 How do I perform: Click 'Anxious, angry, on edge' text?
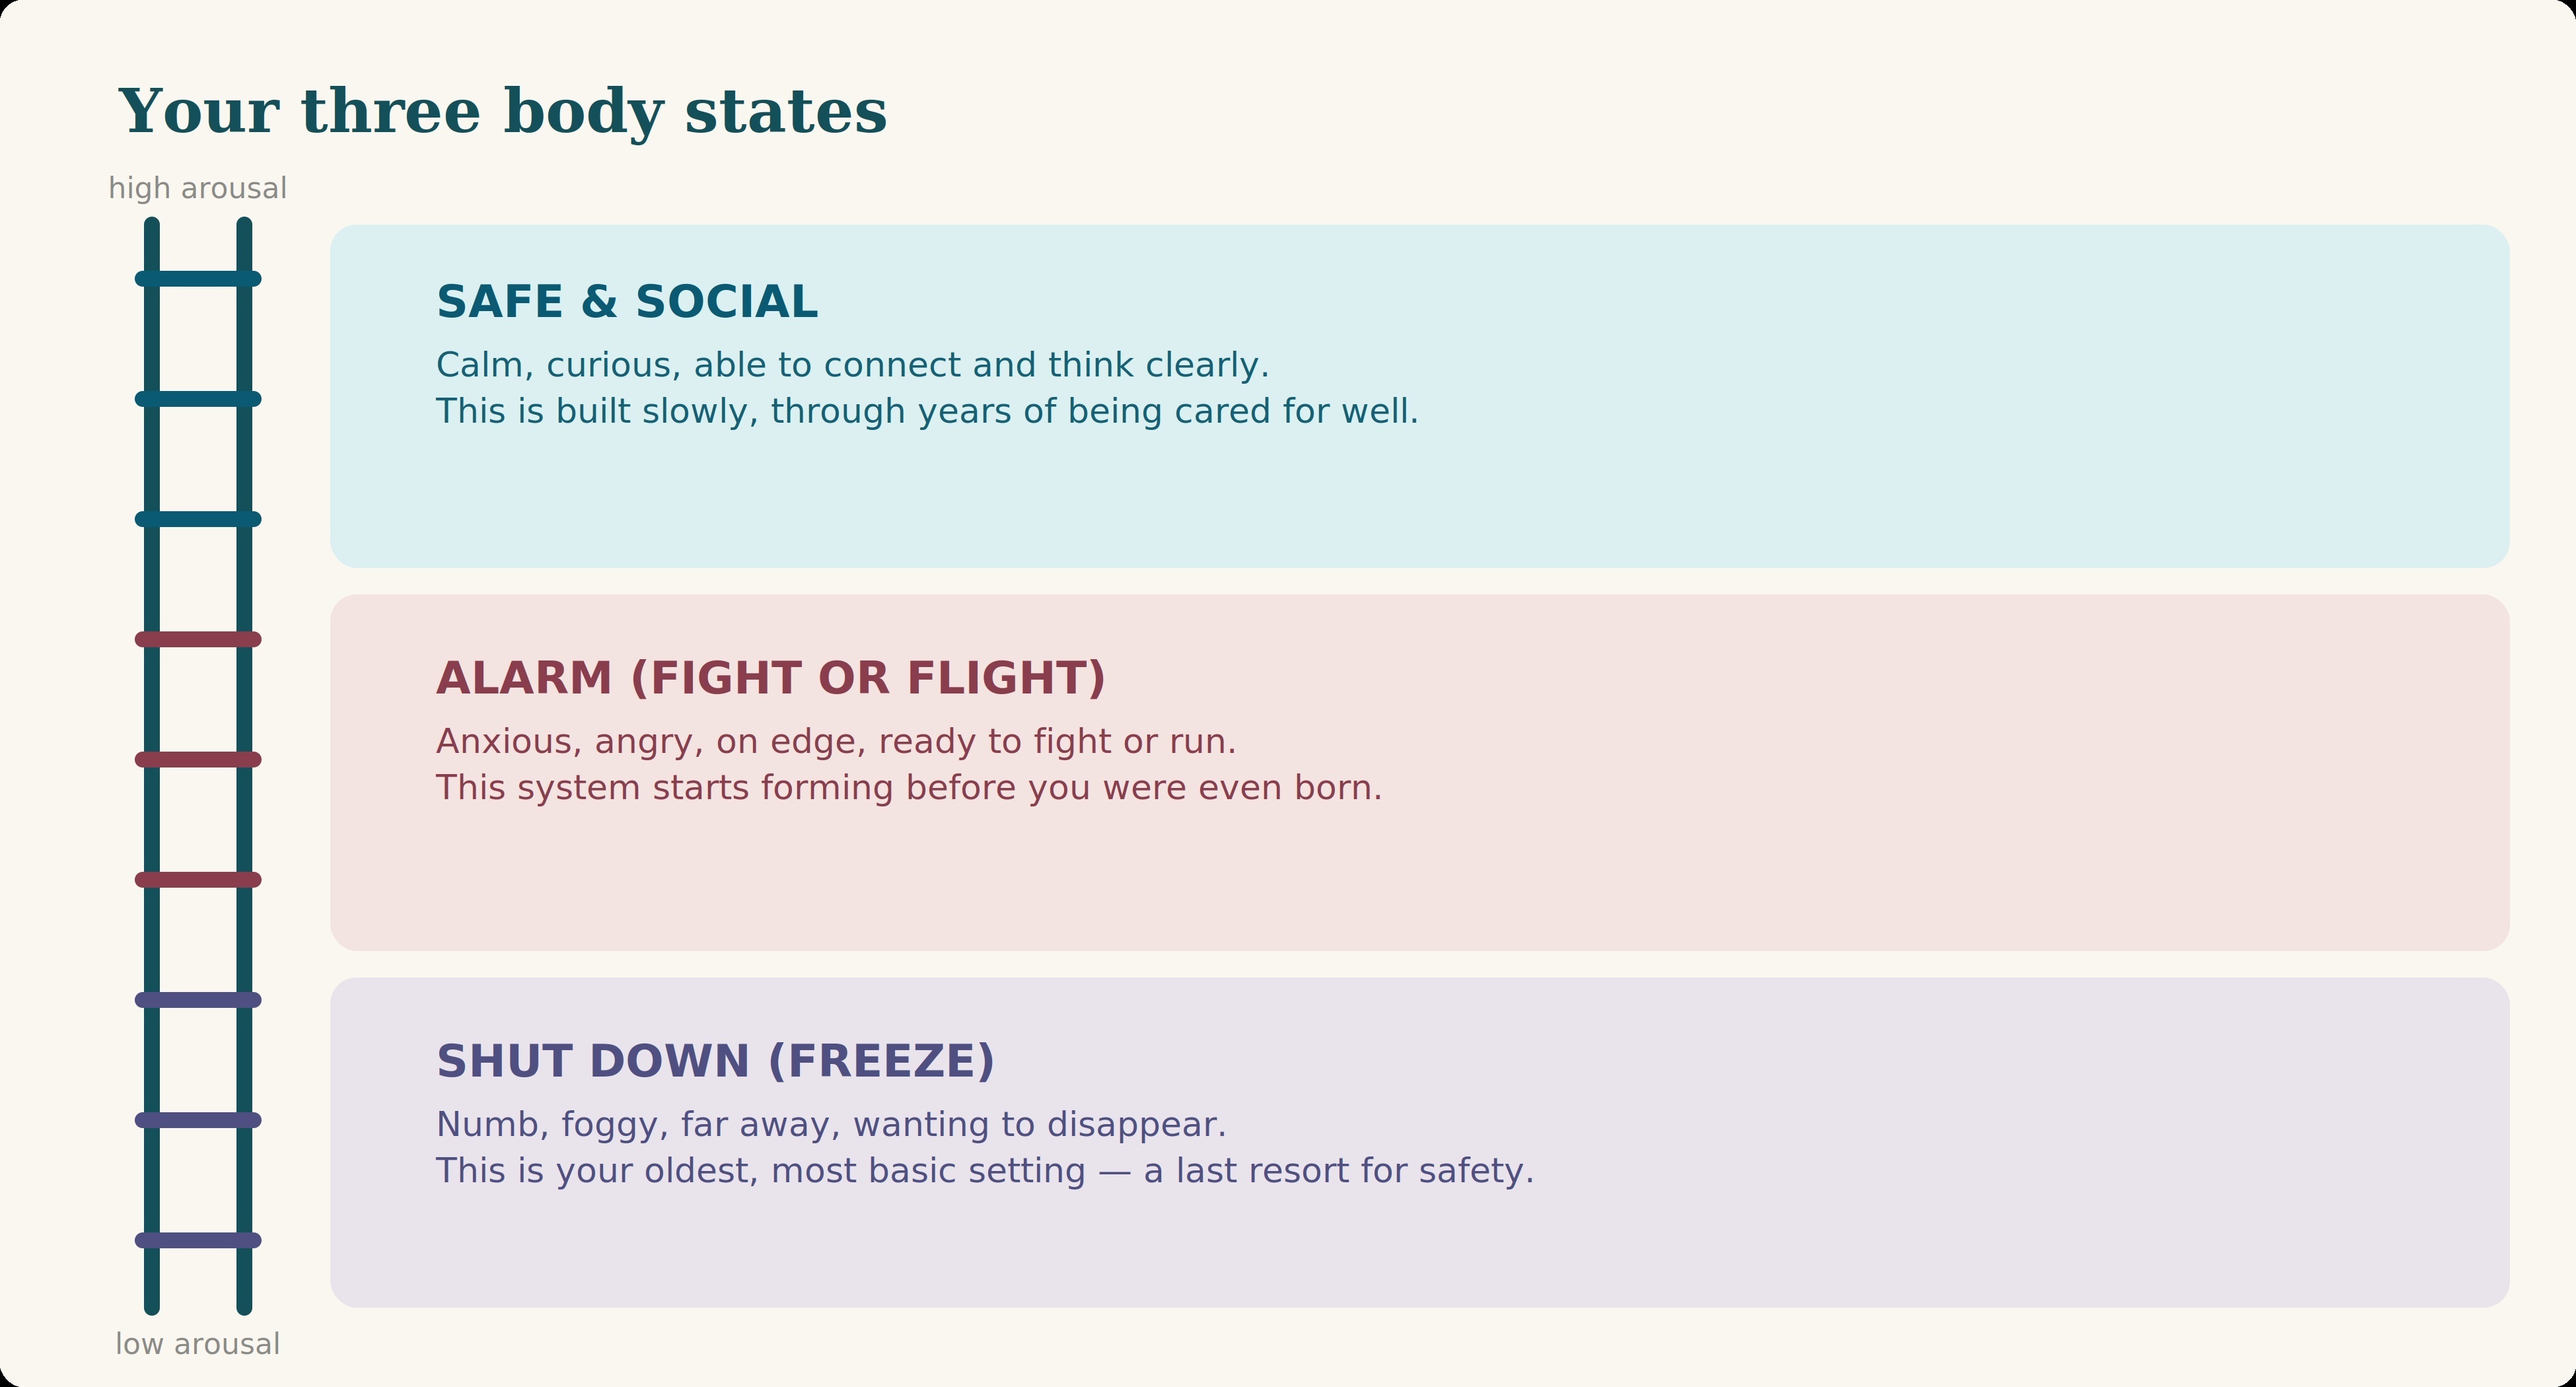[836, 742]
